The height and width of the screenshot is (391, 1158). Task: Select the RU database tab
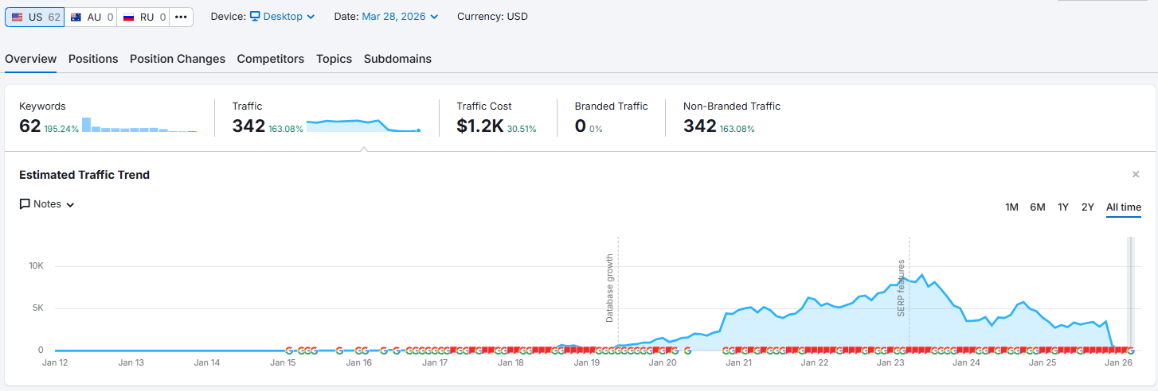[143, 17]
